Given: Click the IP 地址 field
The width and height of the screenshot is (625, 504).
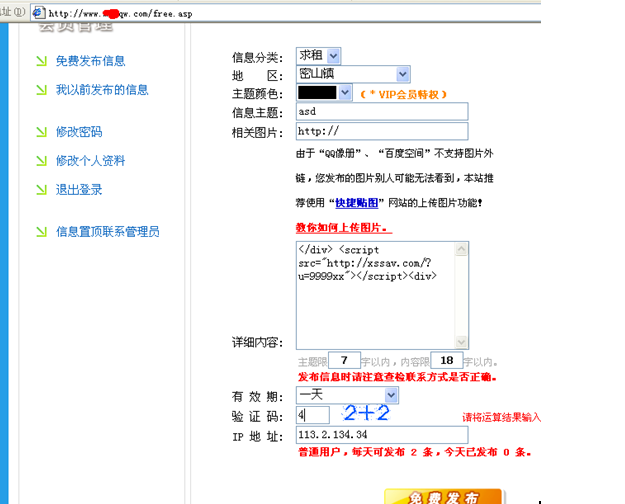Looking at the screenshot, I should click(x=382, y=435).
